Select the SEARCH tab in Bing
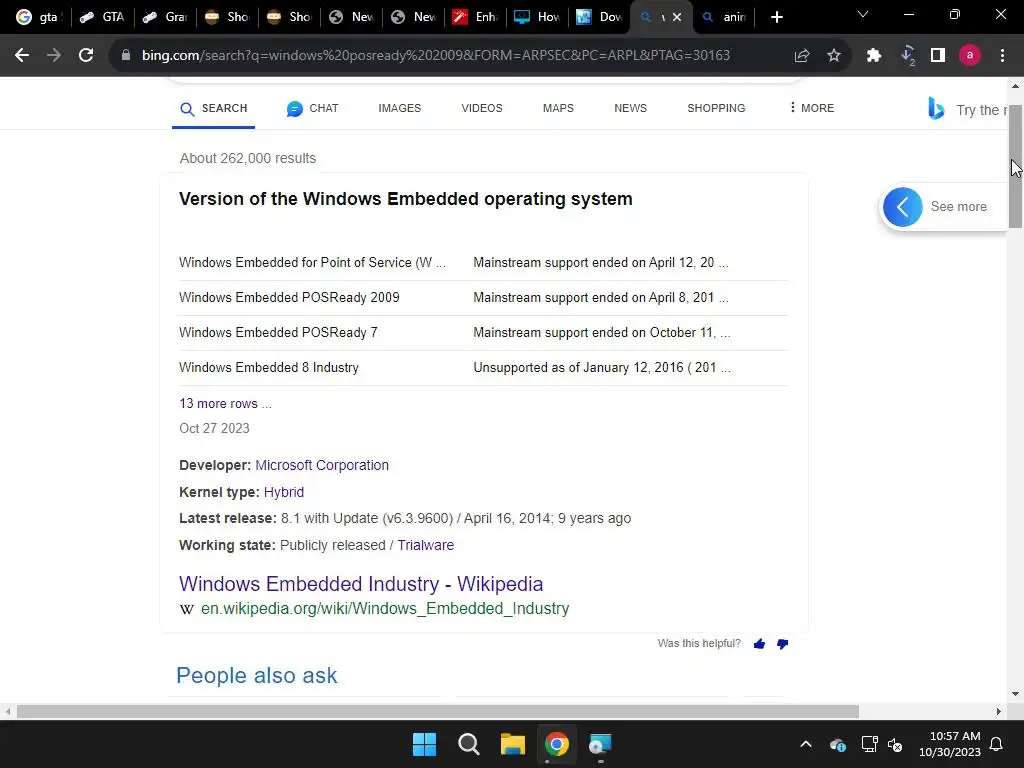 tap(214, 108)
